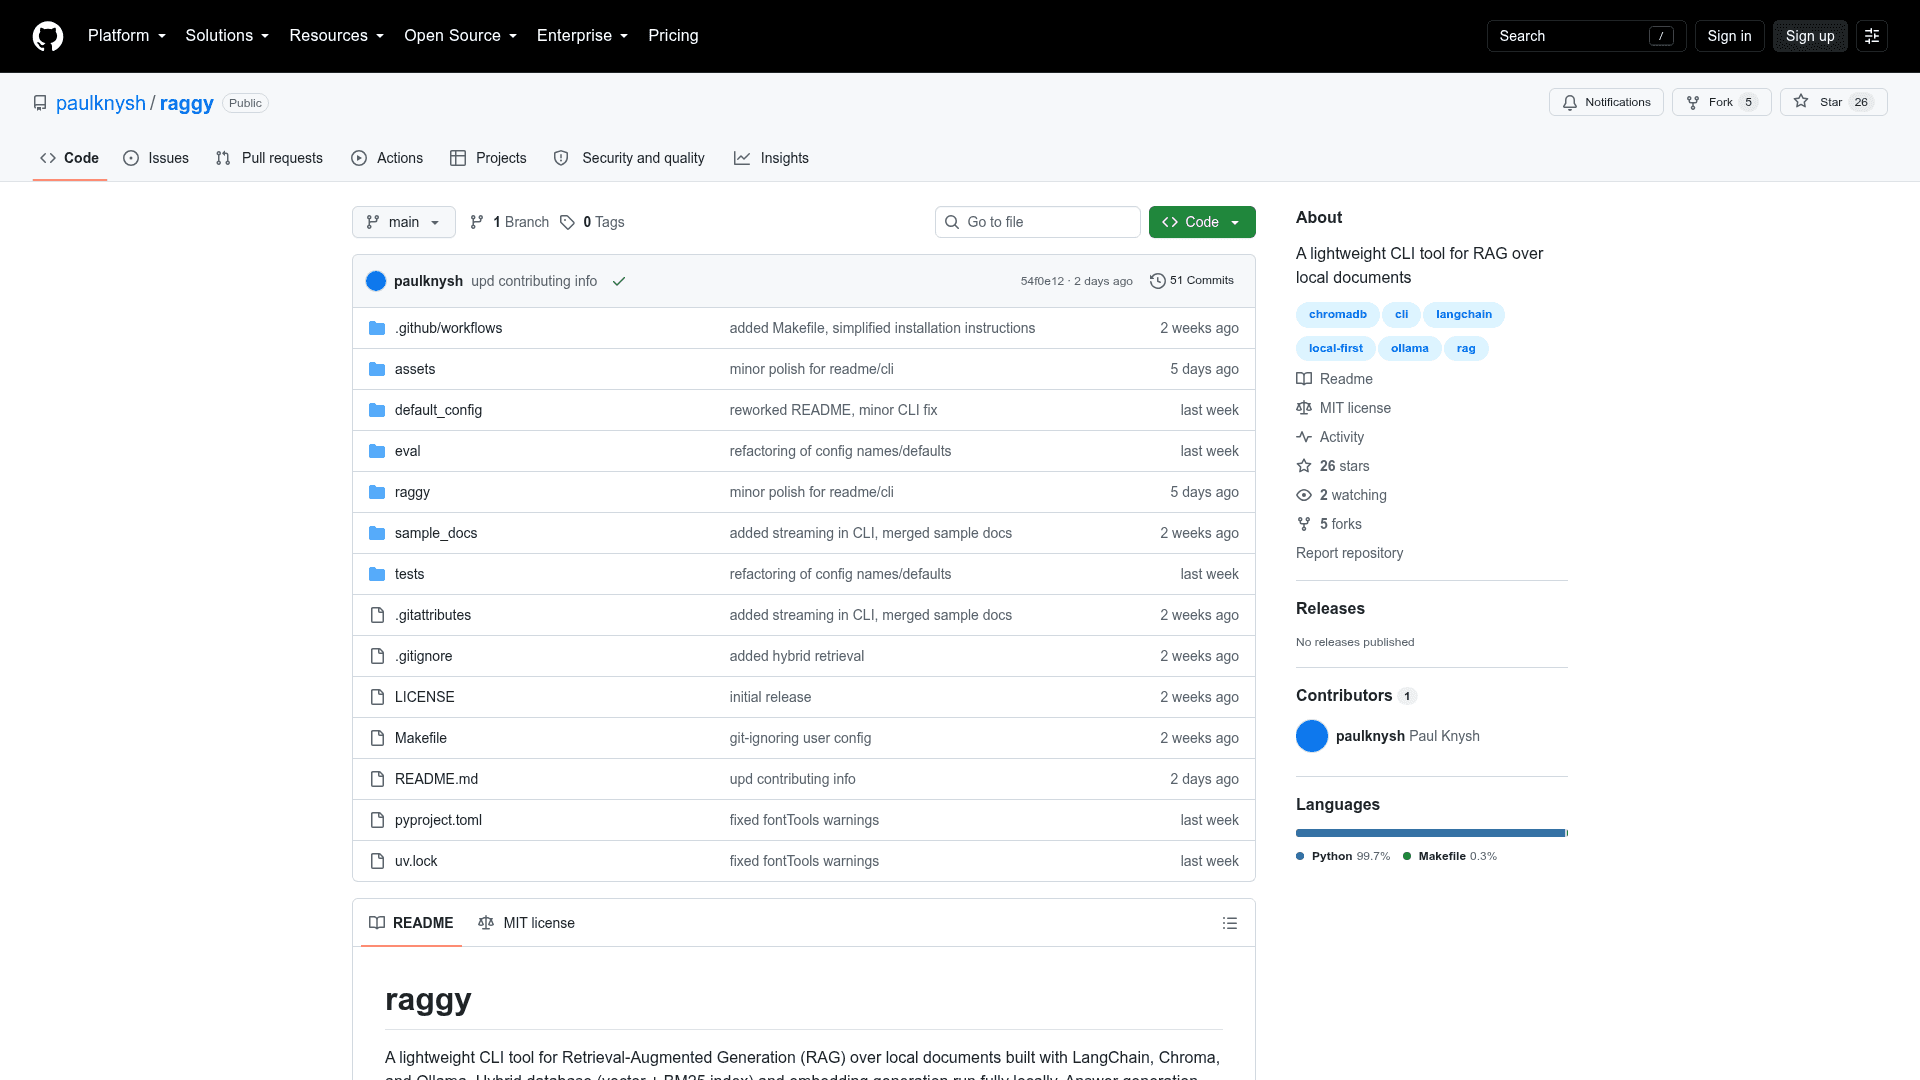Focus the Go to file field
This screenshot has width=1920, height=1080.
1038,222
